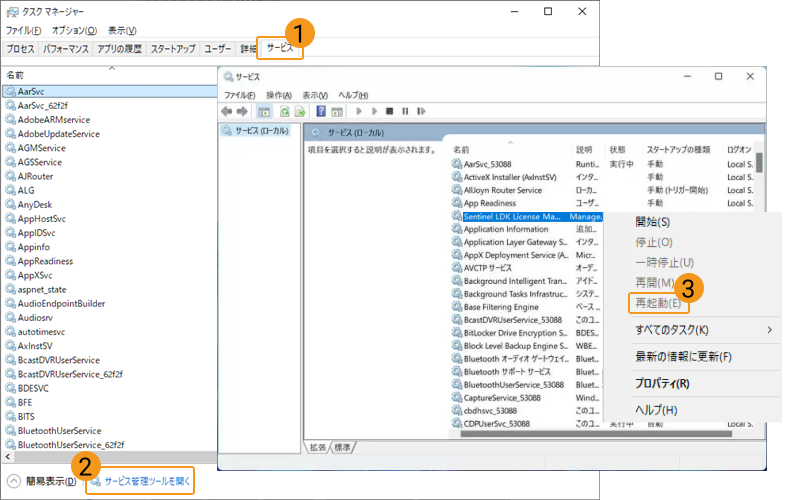Open the パフォーマンス tab

tap(66, 48)
